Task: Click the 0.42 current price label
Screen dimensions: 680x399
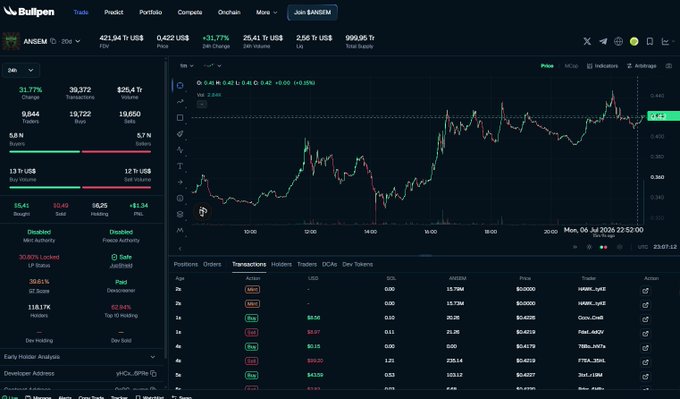Action: [663, 116]
